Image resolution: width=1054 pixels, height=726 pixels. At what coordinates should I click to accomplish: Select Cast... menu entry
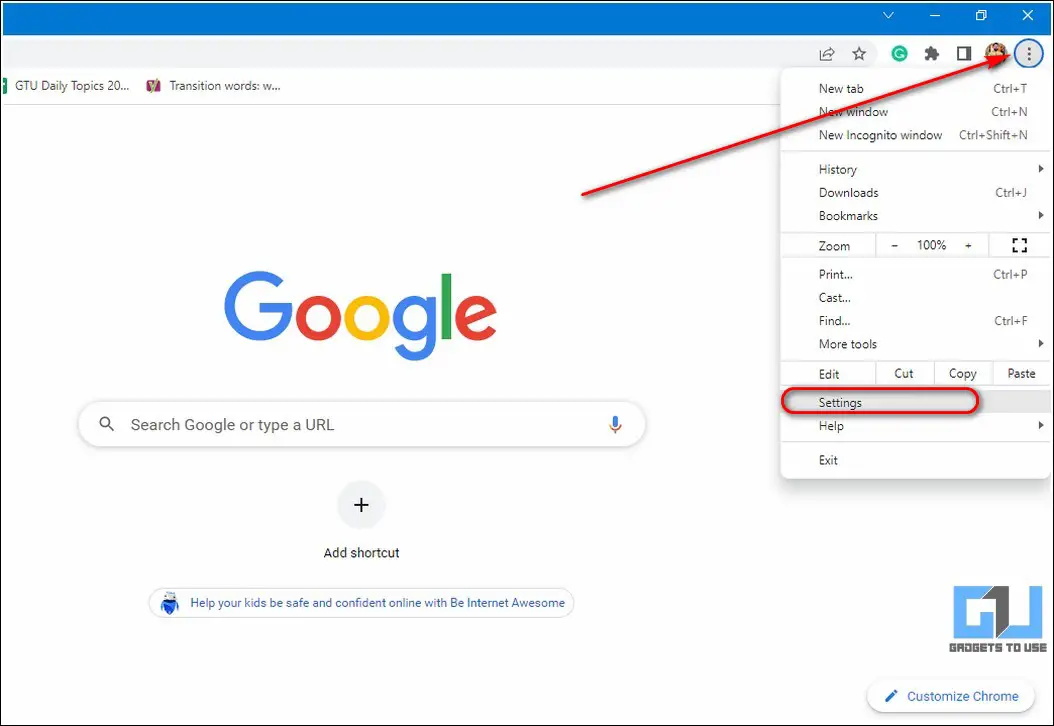pos(915,298)
